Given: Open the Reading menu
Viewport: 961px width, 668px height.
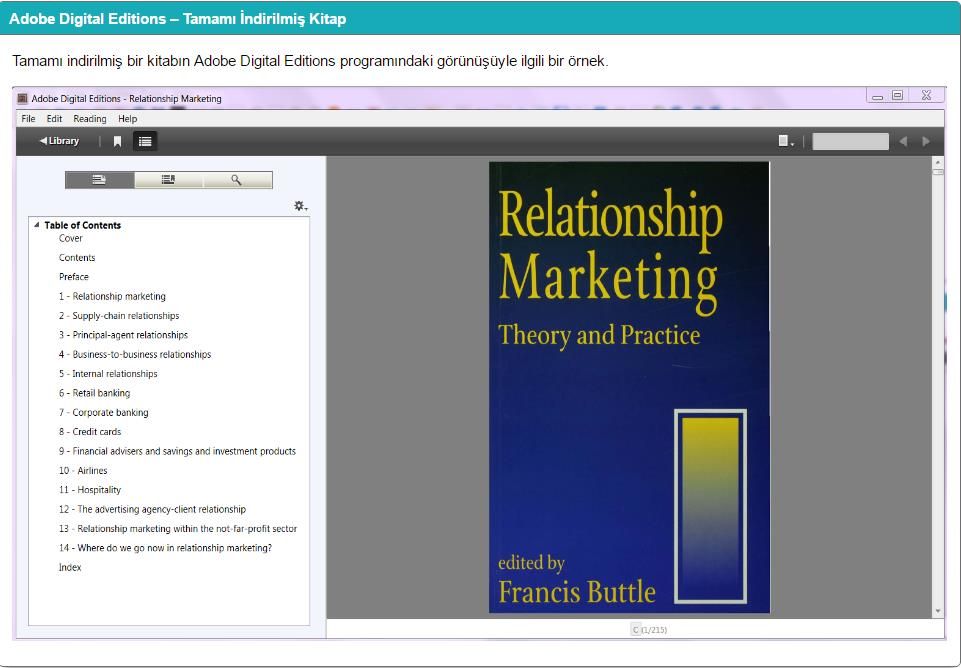Looking at the screenshot, I should (x=89, y=119).
